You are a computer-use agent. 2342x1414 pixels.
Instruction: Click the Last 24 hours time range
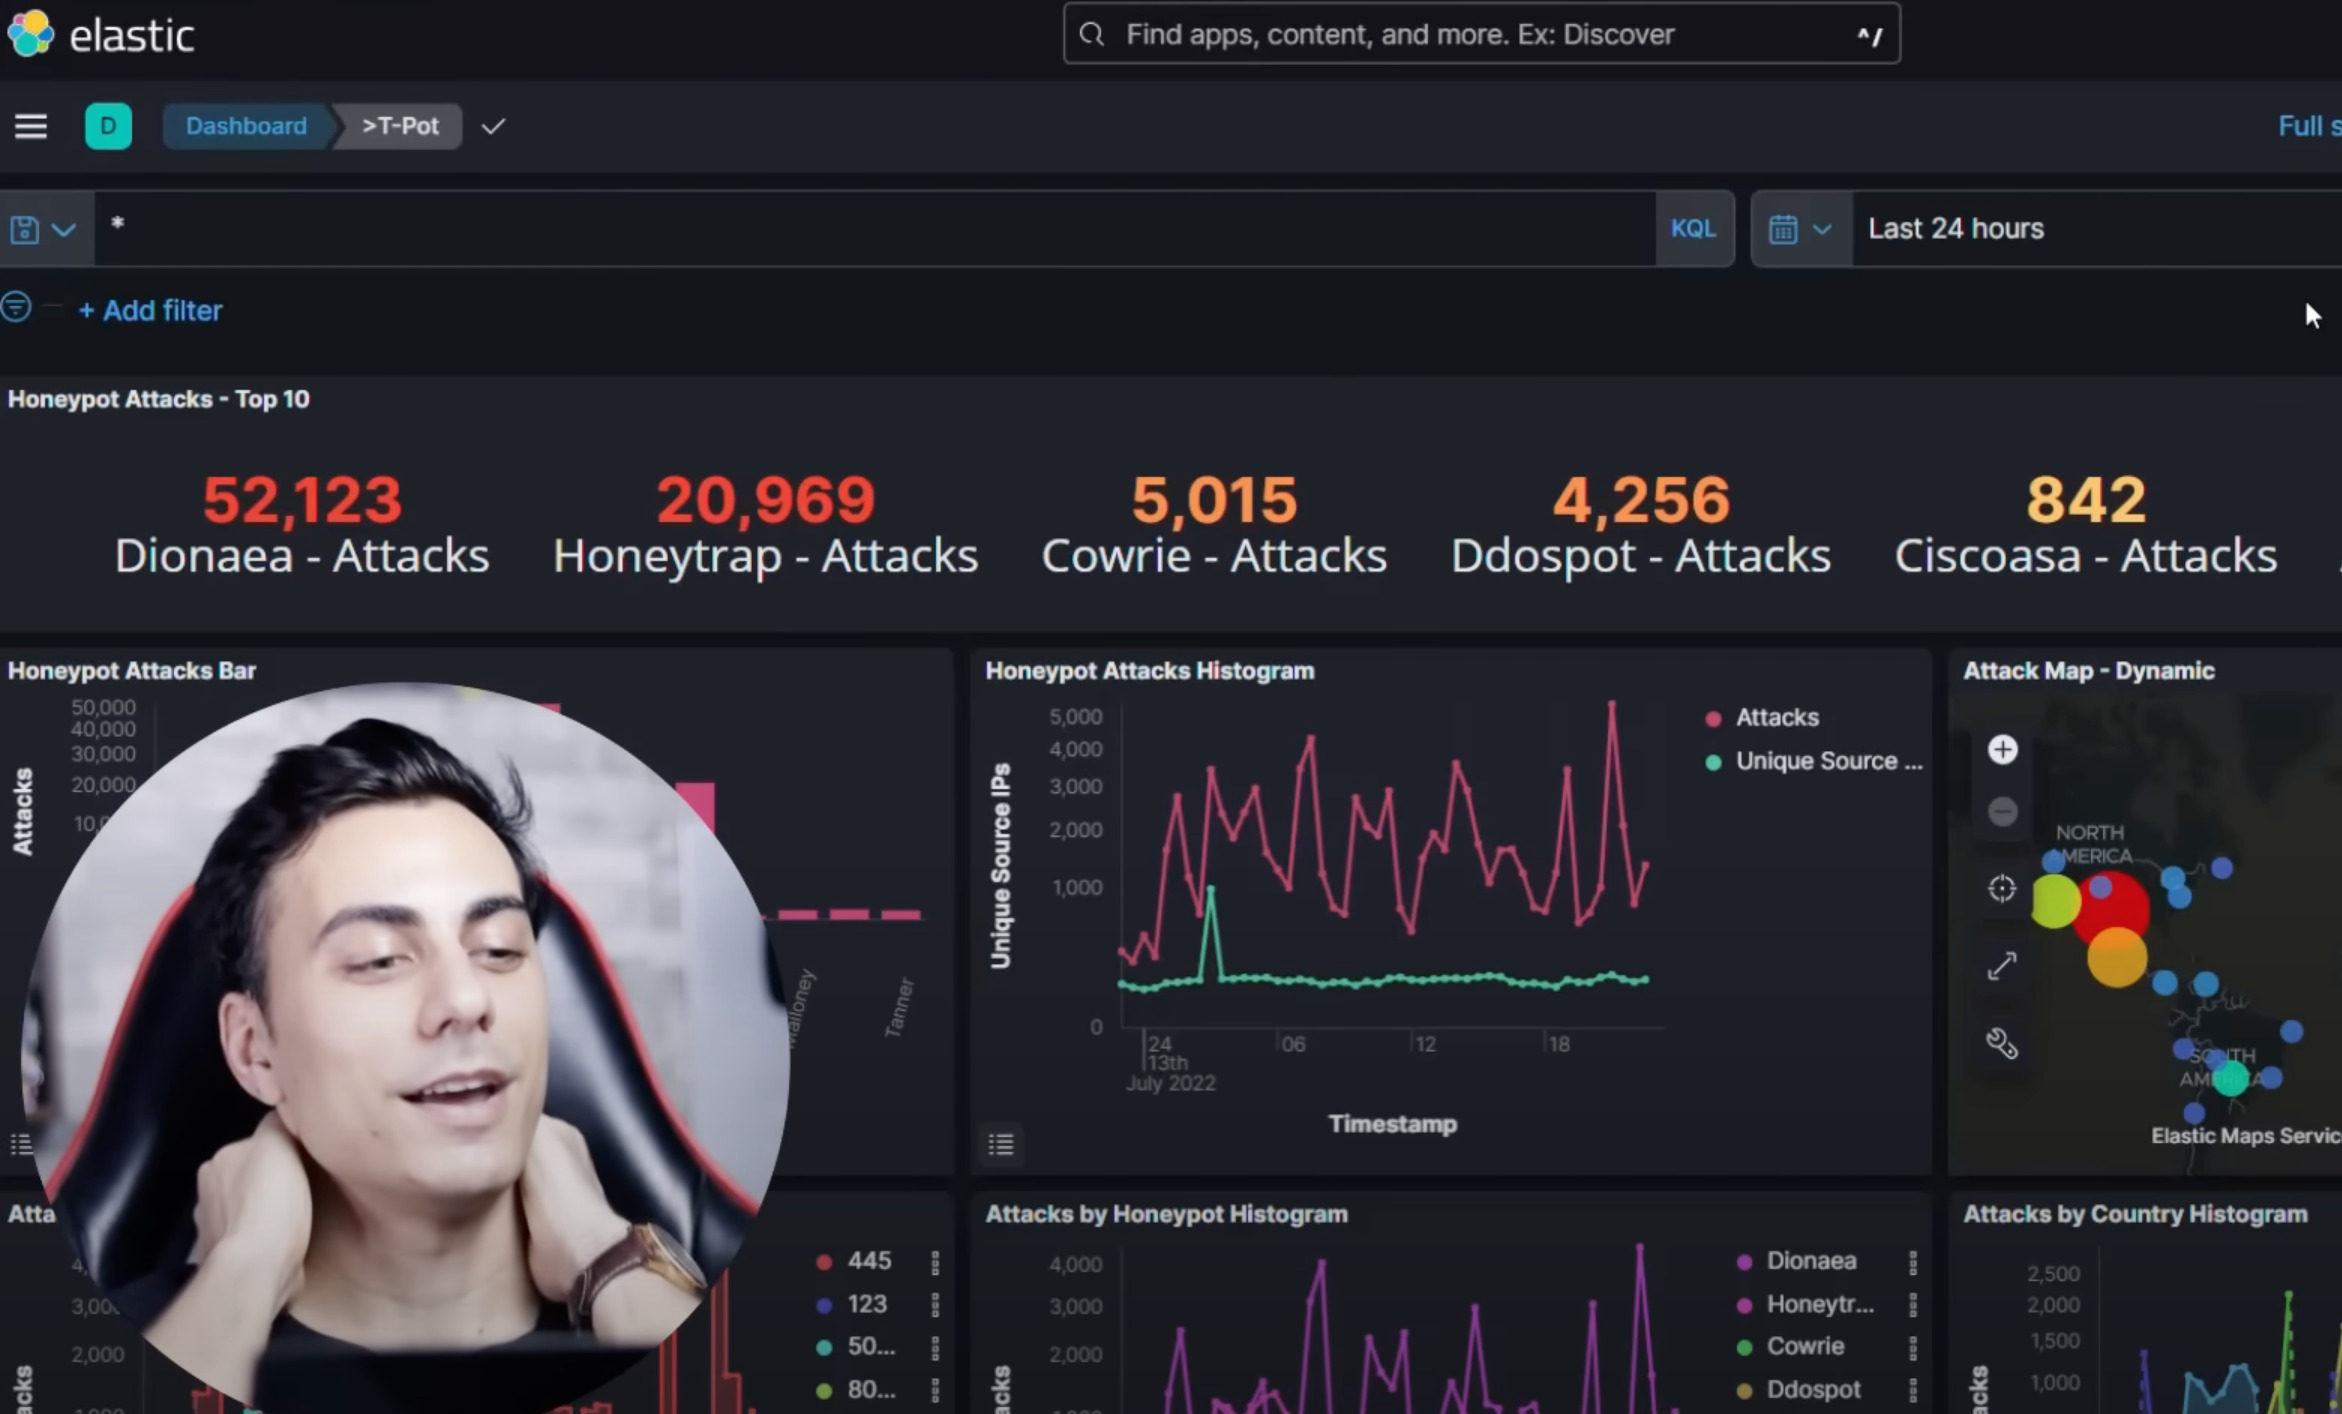1956,229
